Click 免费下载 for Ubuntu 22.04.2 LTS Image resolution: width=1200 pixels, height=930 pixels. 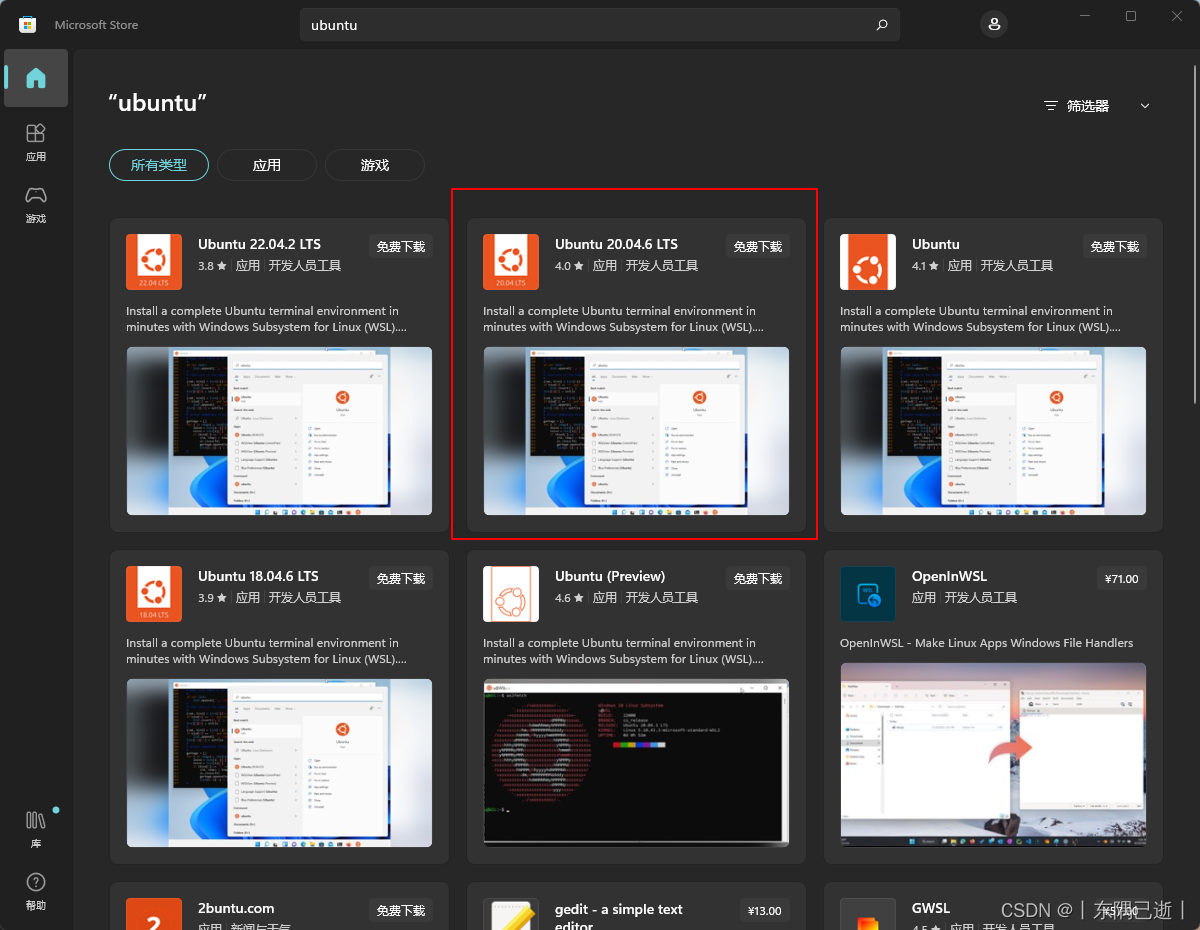point(401,246)
